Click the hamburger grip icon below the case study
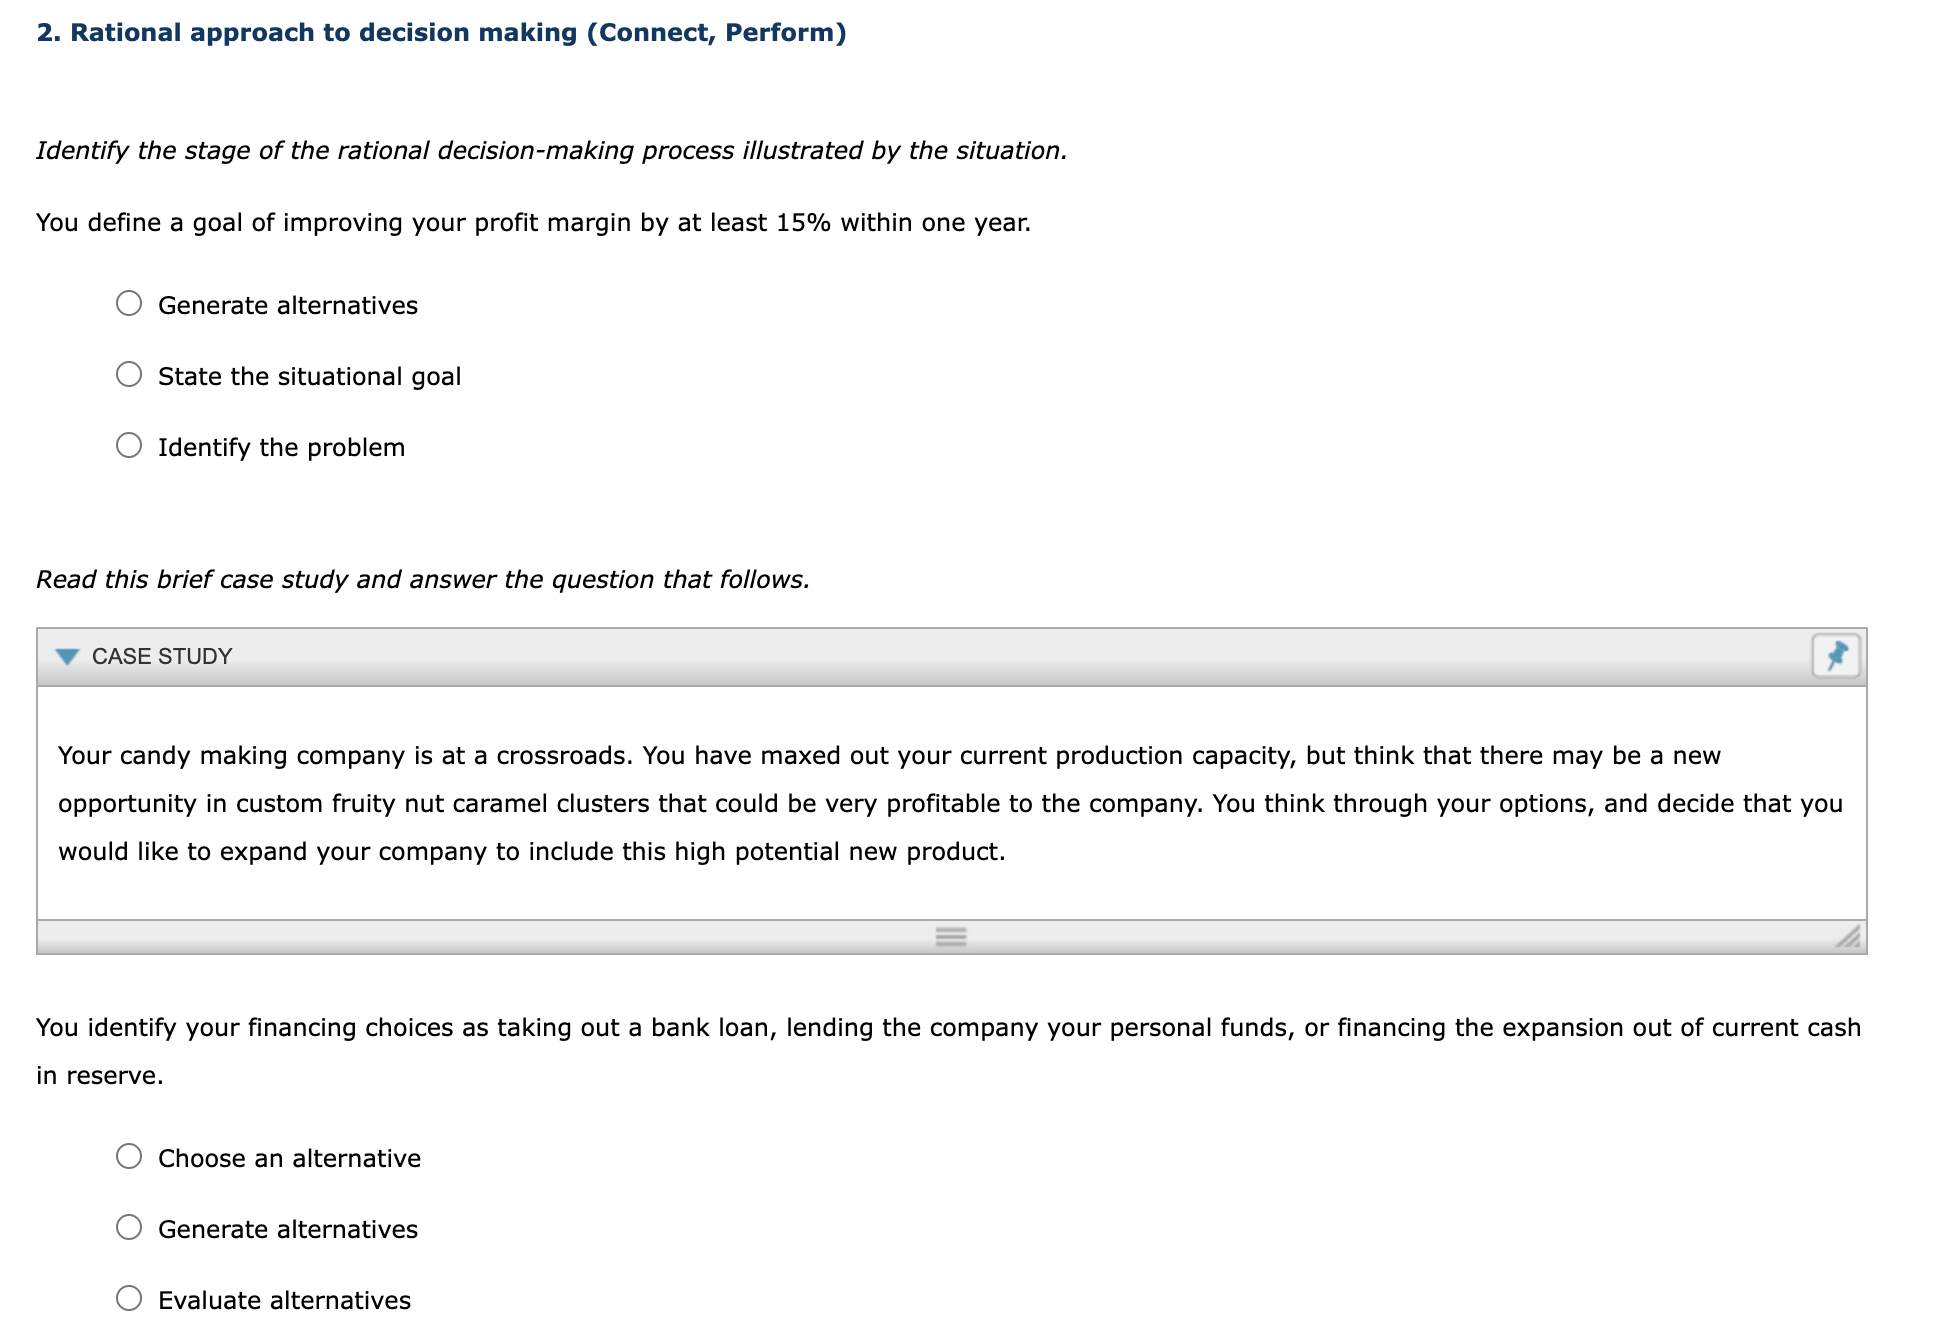 pyautogui.click(x=950, y=936)
